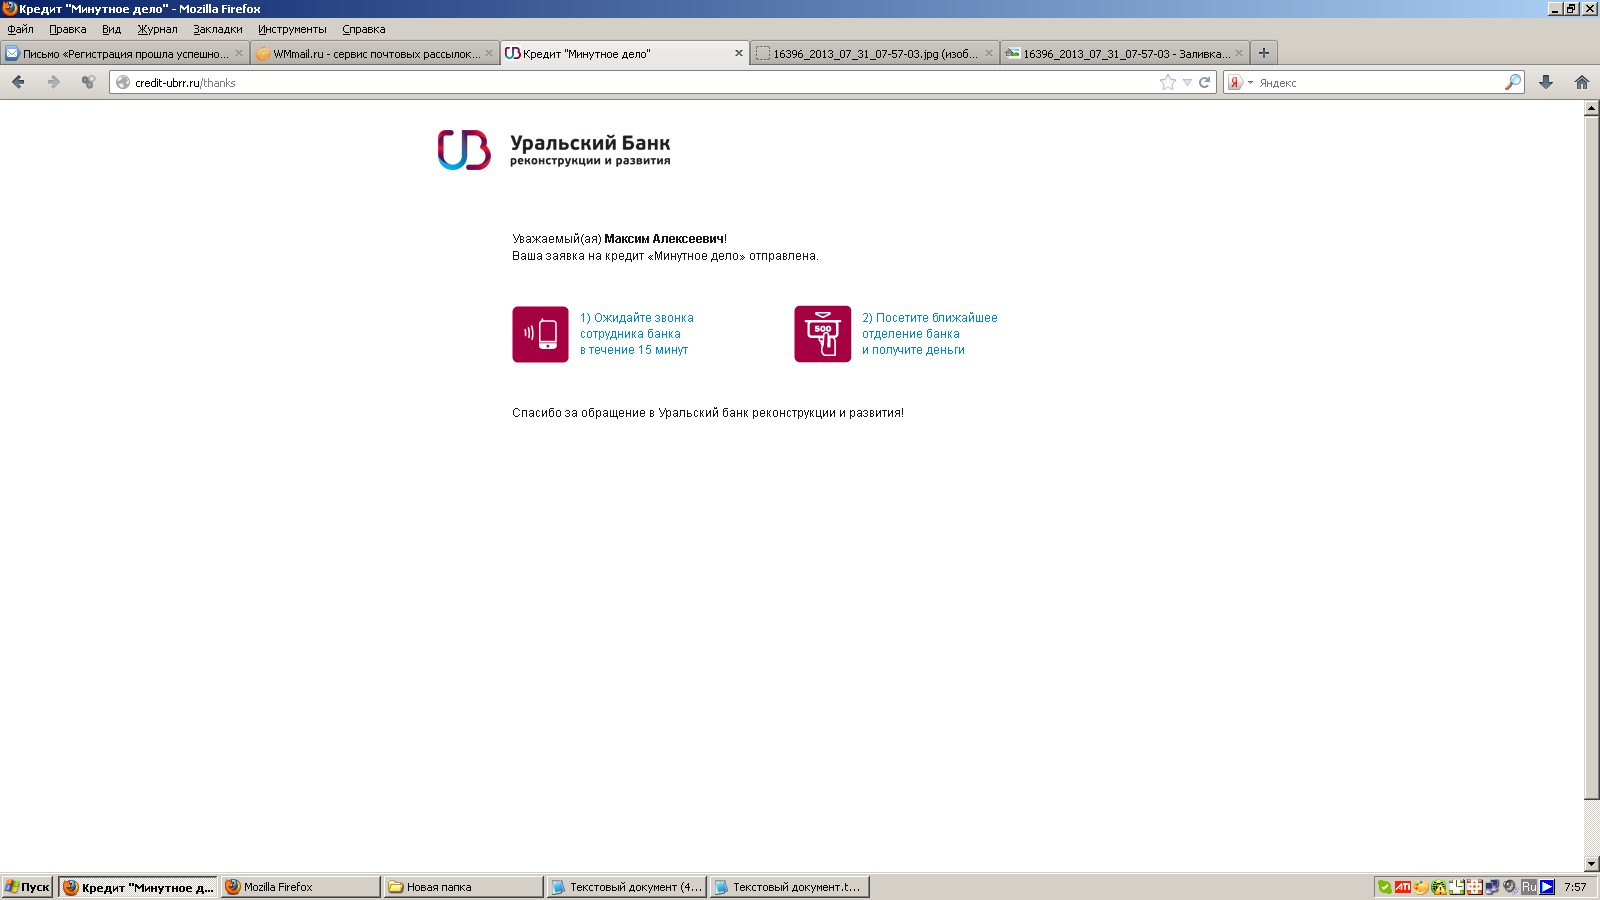Click the blue play arrow tray icon
Screen dimensions: 1600x900
click(1547, 887)
